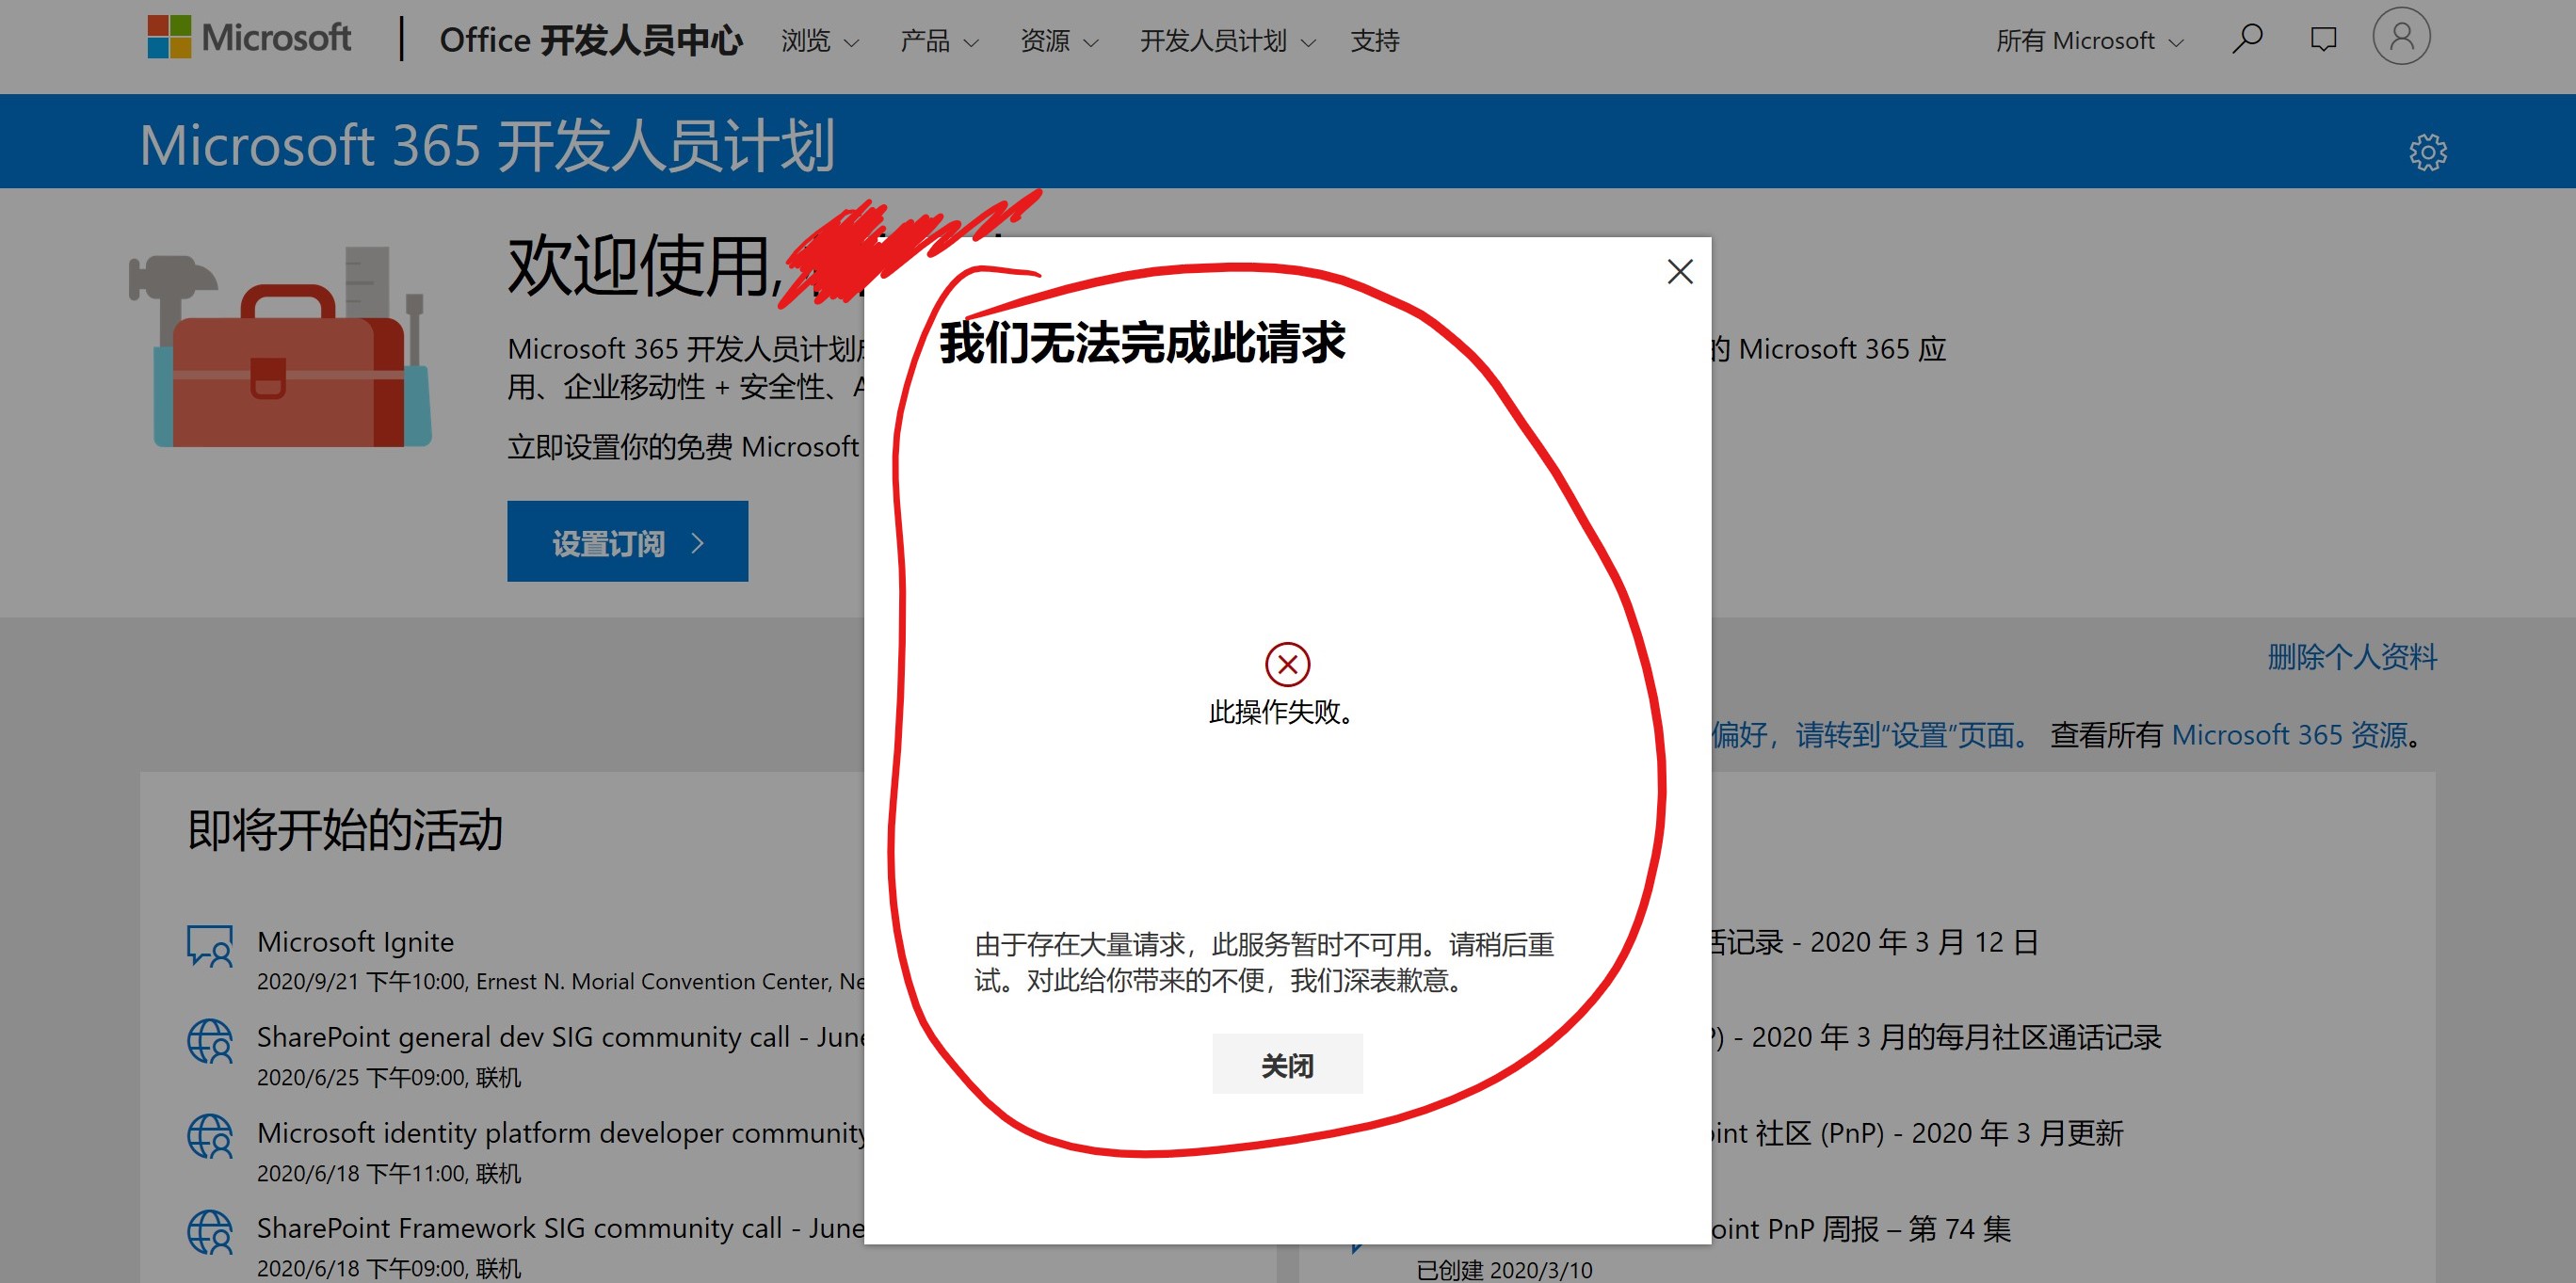Click the Microsoft Ignite event icon
The width and height of the screenshot is (2576, 1283).
210,945
